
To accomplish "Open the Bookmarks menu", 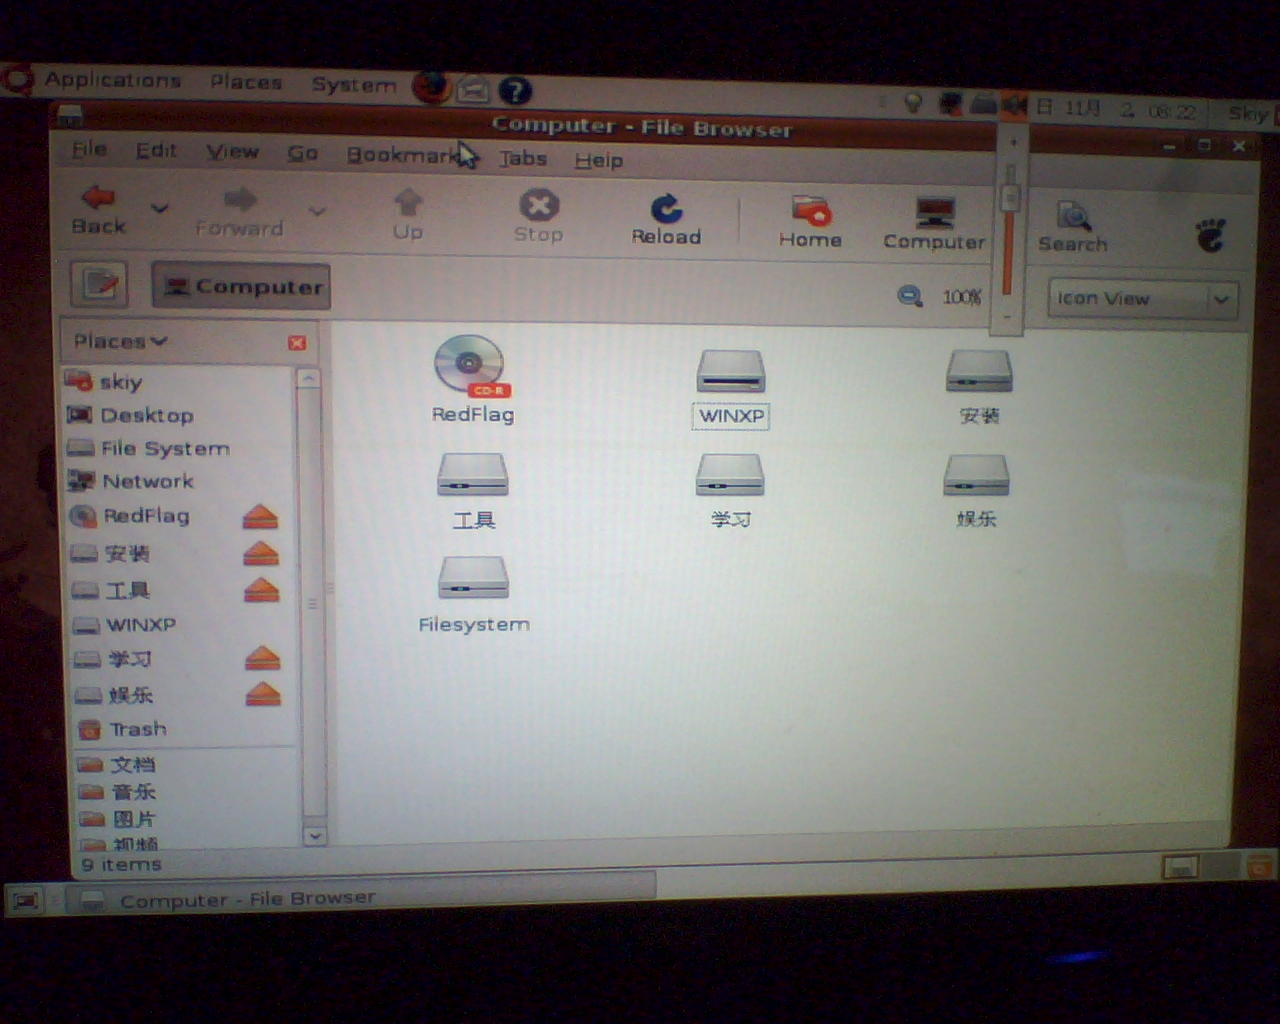I will click(x=403, y=155).
